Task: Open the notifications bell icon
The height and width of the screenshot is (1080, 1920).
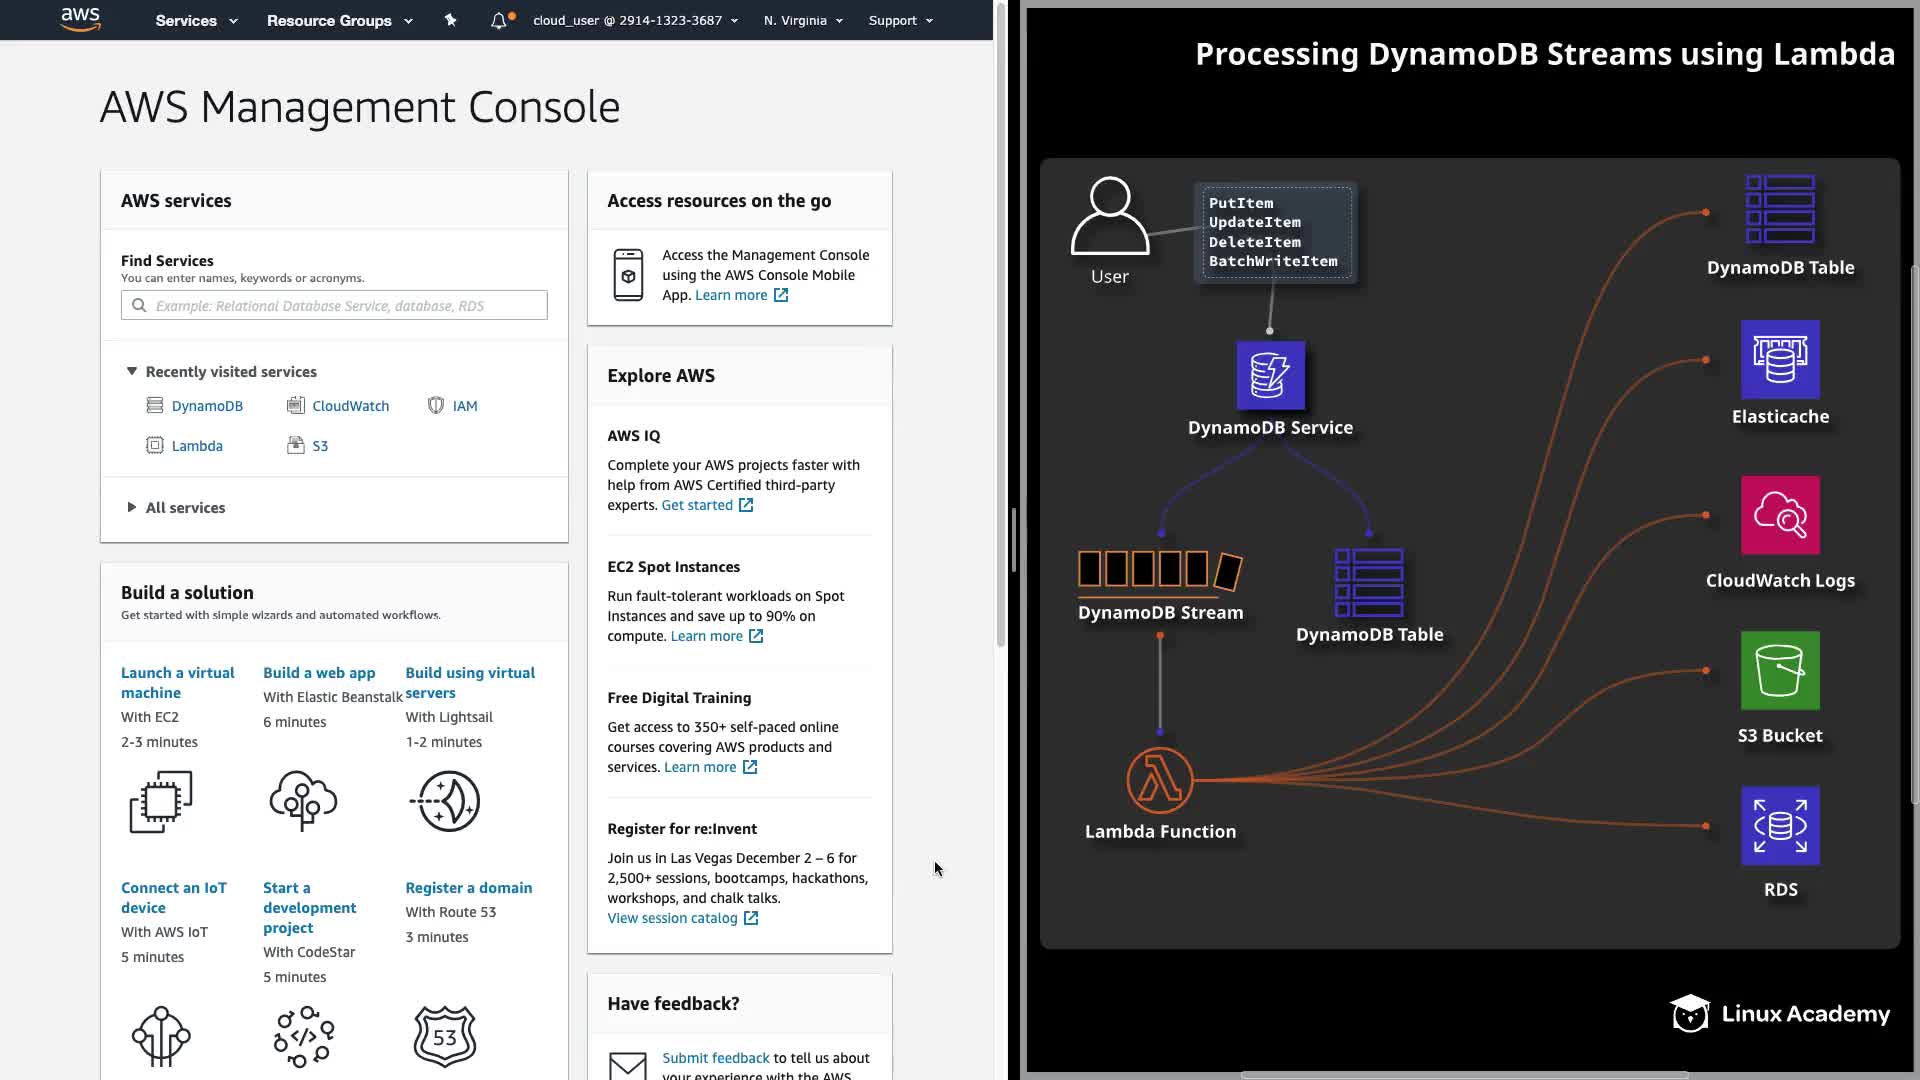Action: (x=498, y=20)
